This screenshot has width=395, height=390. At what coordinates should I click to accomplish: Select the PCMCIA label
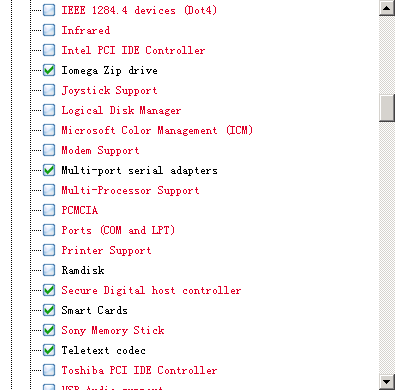(x=80, y=210)
